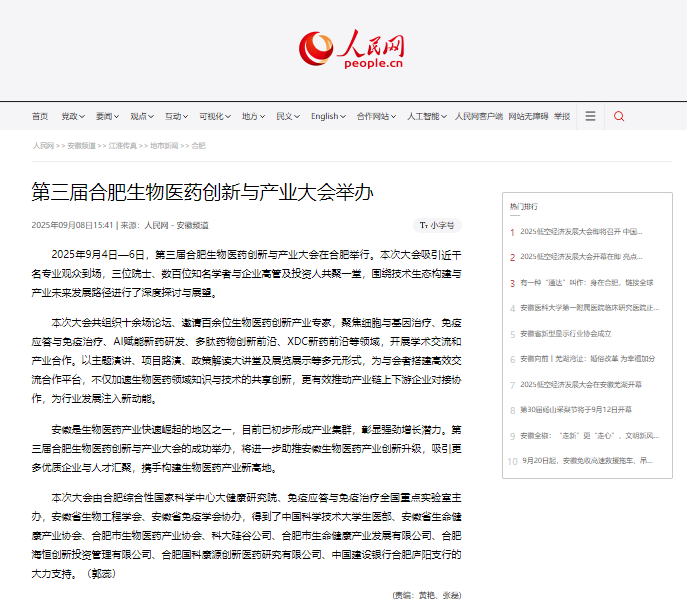This screenshot has width=687, height=609.
Task: Expand the 地方 dropdown
Action: (x=253, y=116)
